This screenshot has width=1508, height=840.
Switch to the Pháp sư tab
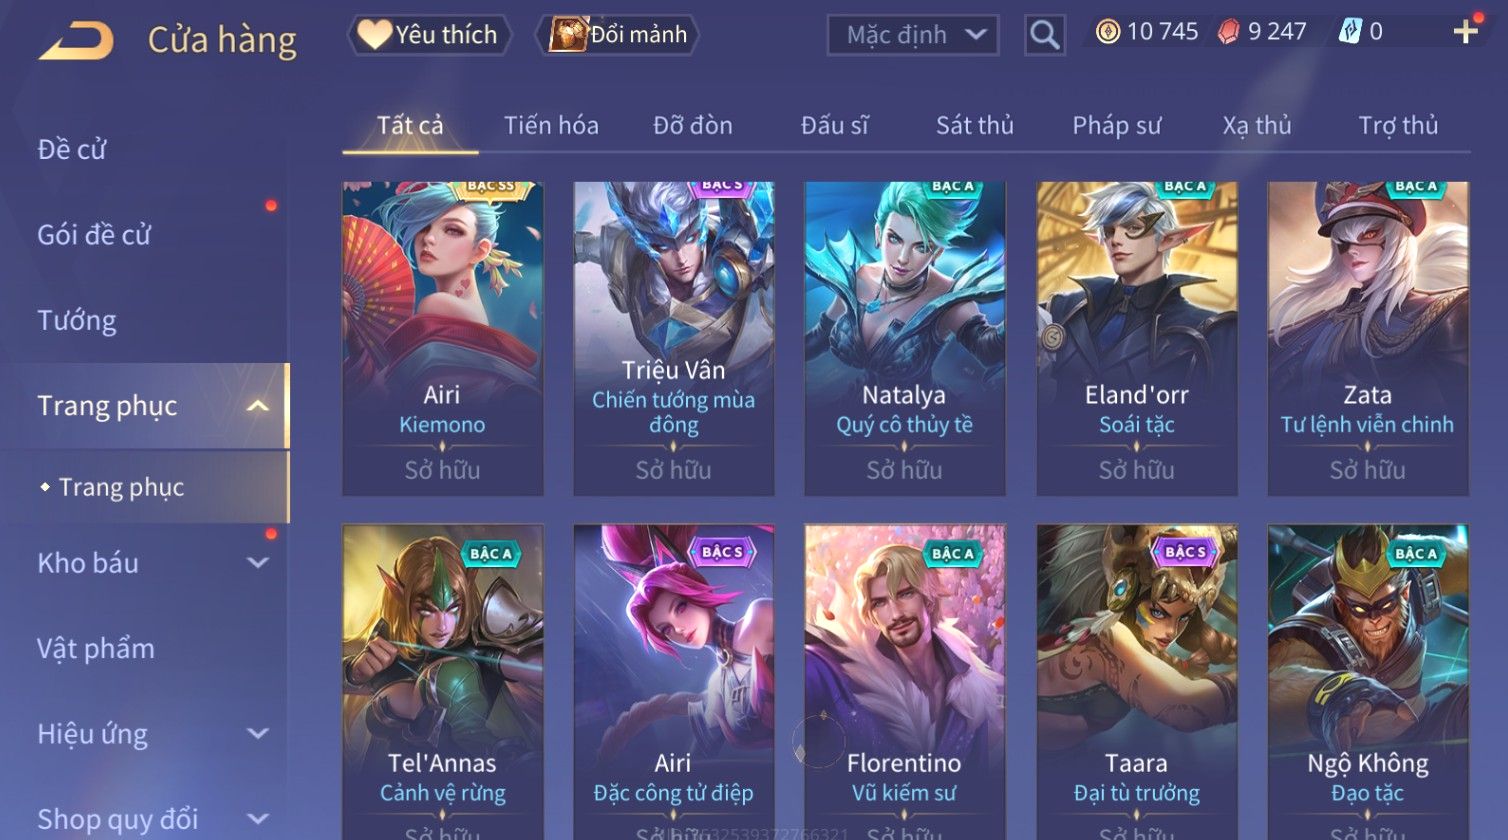(x=1117, y=125)
